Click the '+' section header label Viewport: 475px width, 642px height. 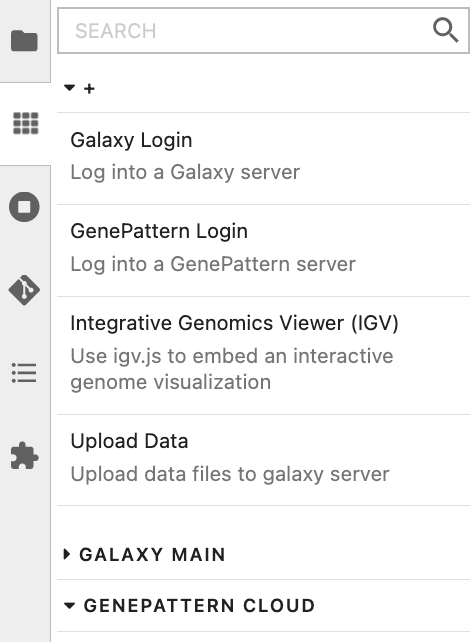(89, 88)
